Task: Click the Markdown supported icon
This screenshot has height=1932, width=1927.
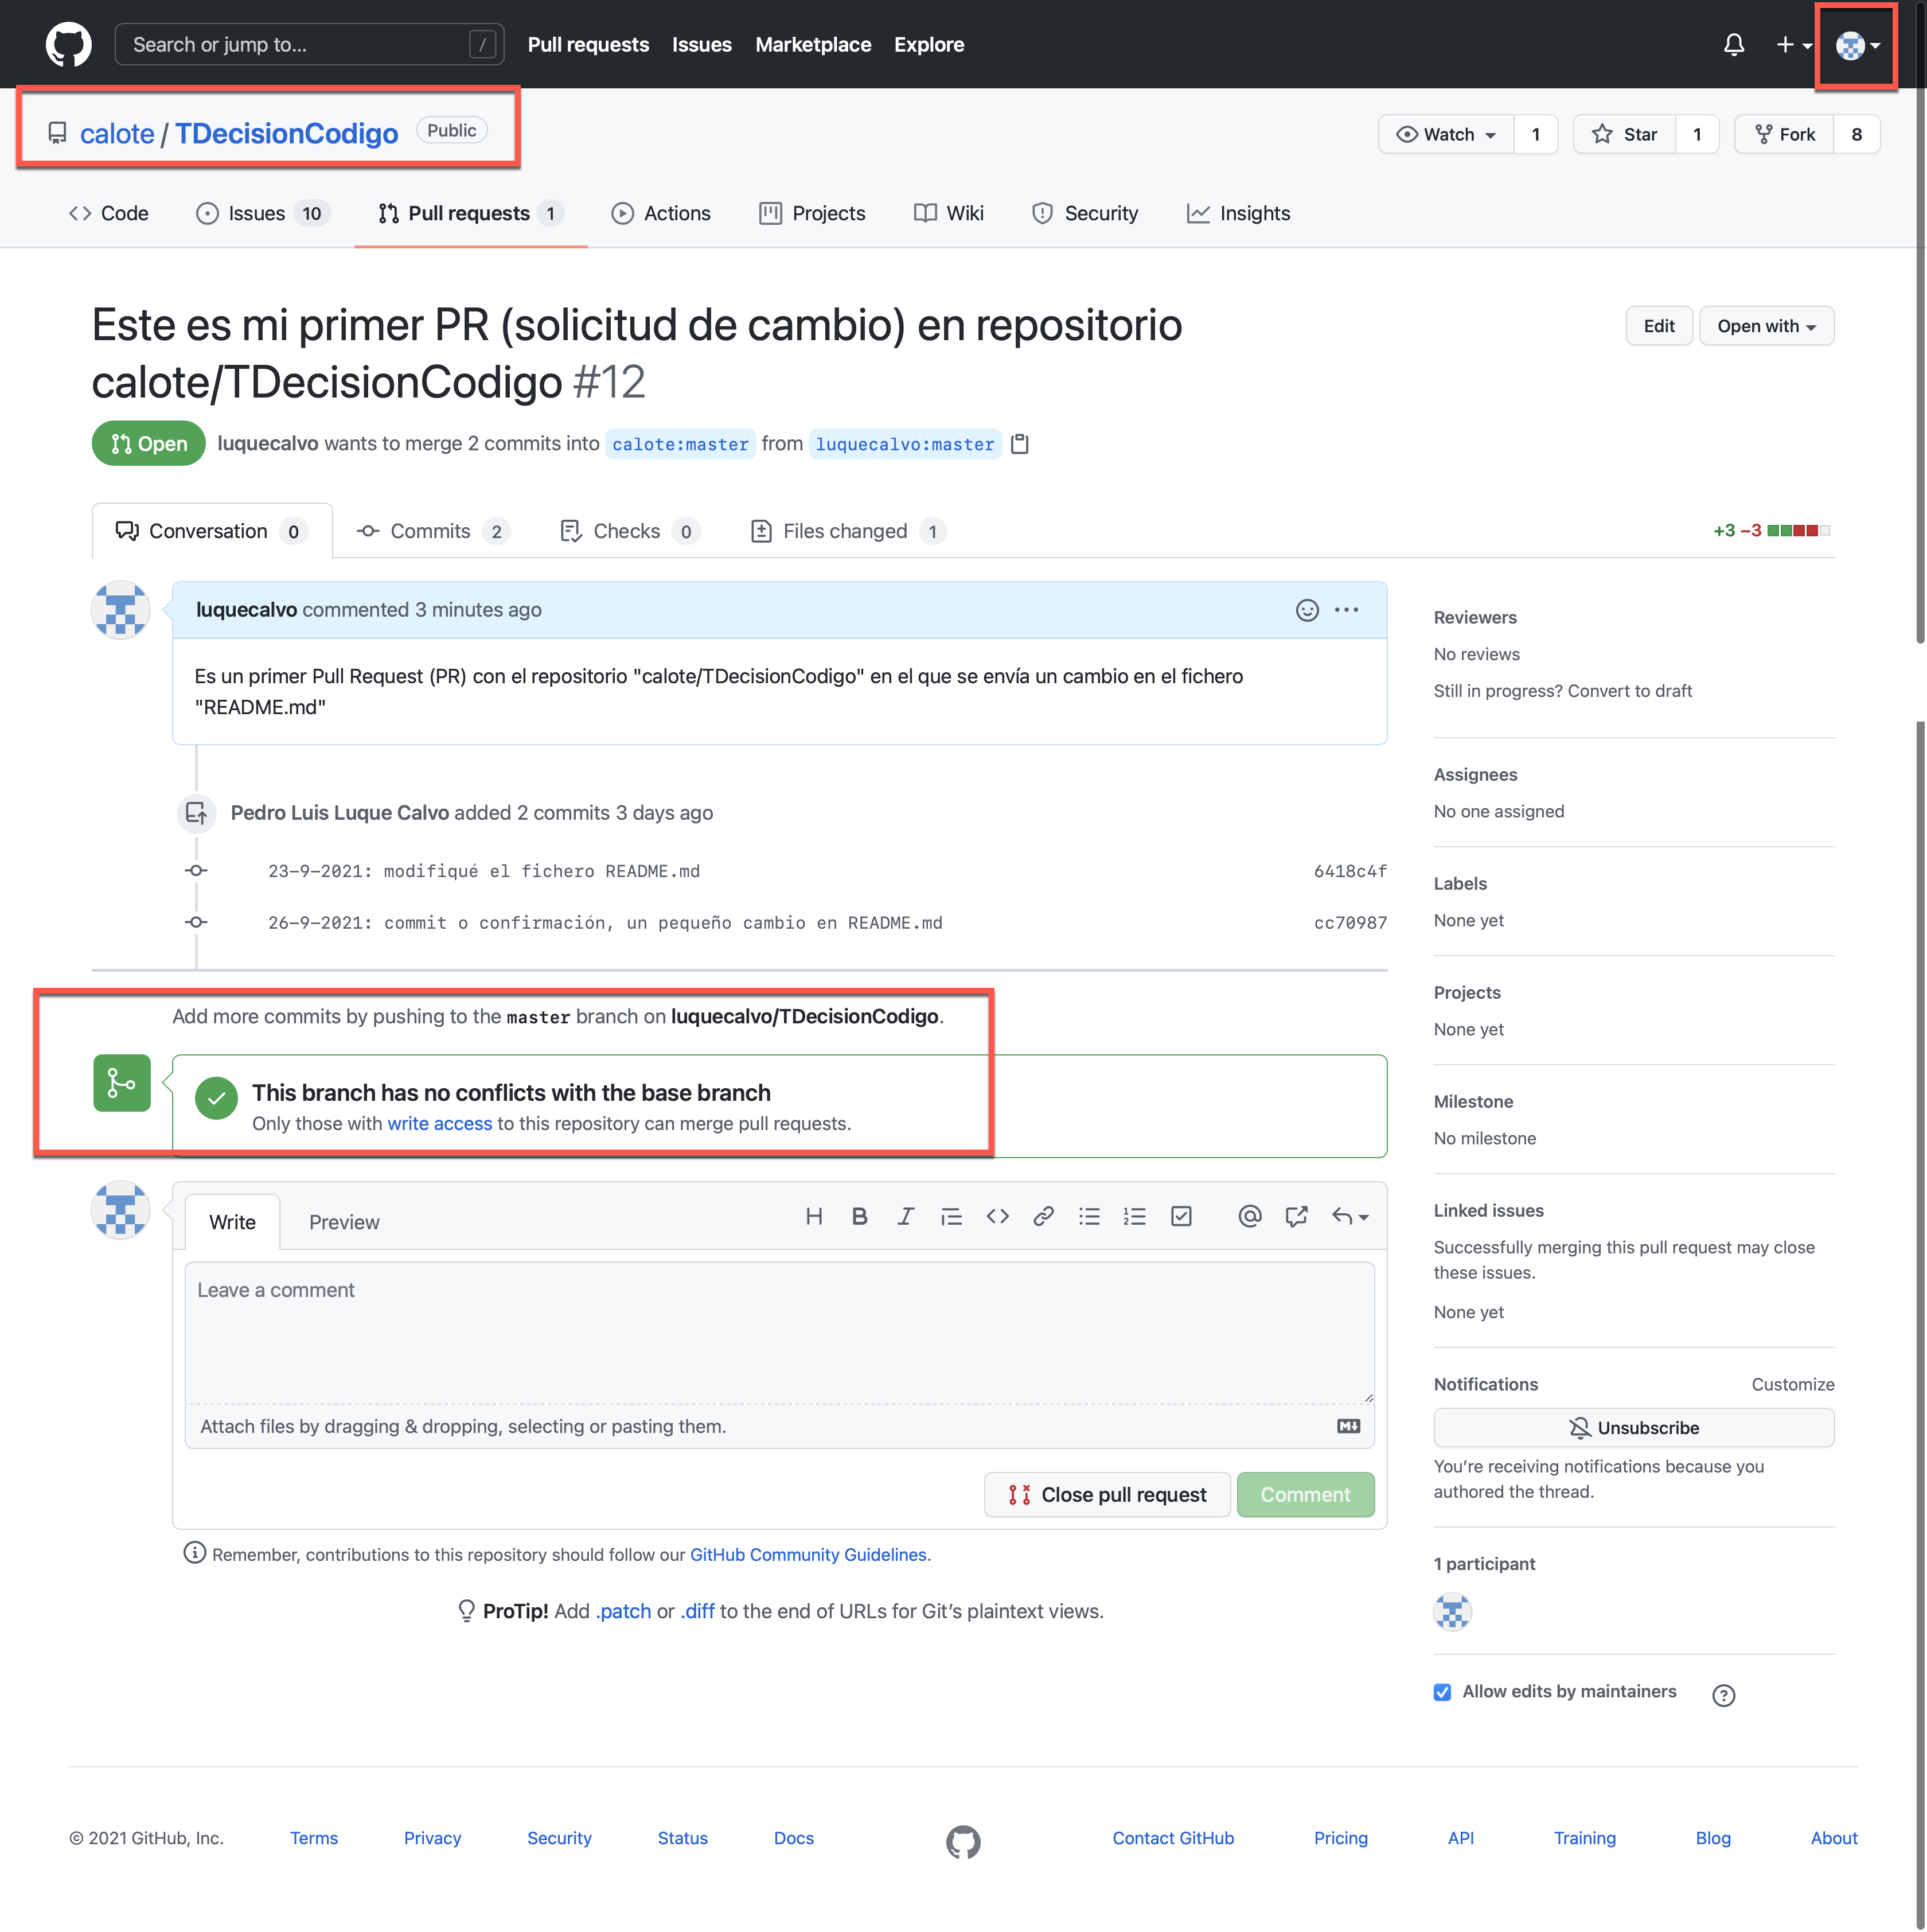Action: 1348,1426
